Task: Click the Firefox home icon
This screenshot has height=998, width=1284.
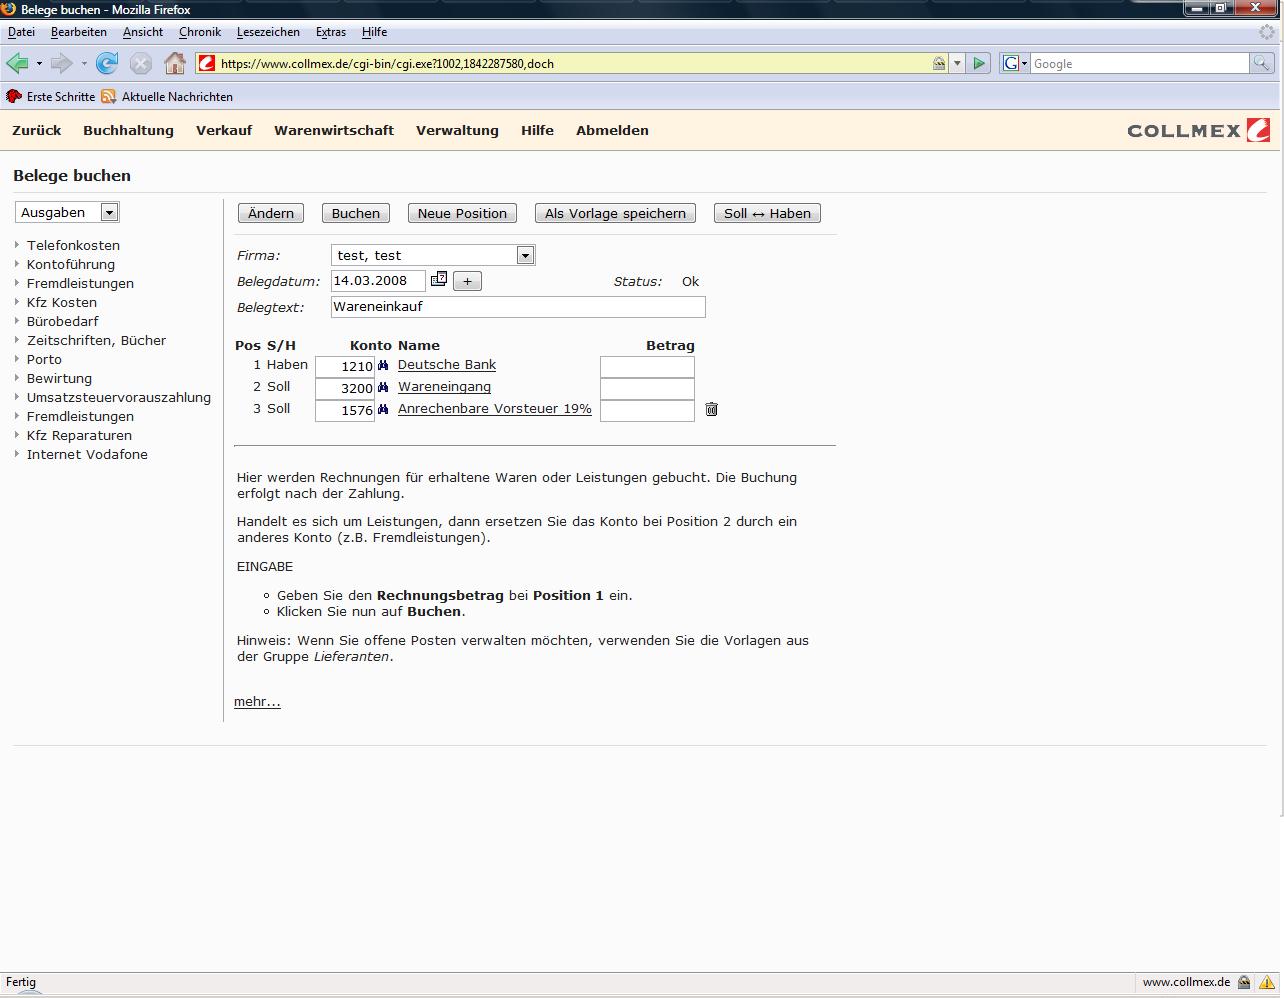Action: pyautogui.click(x=175, y=63)
